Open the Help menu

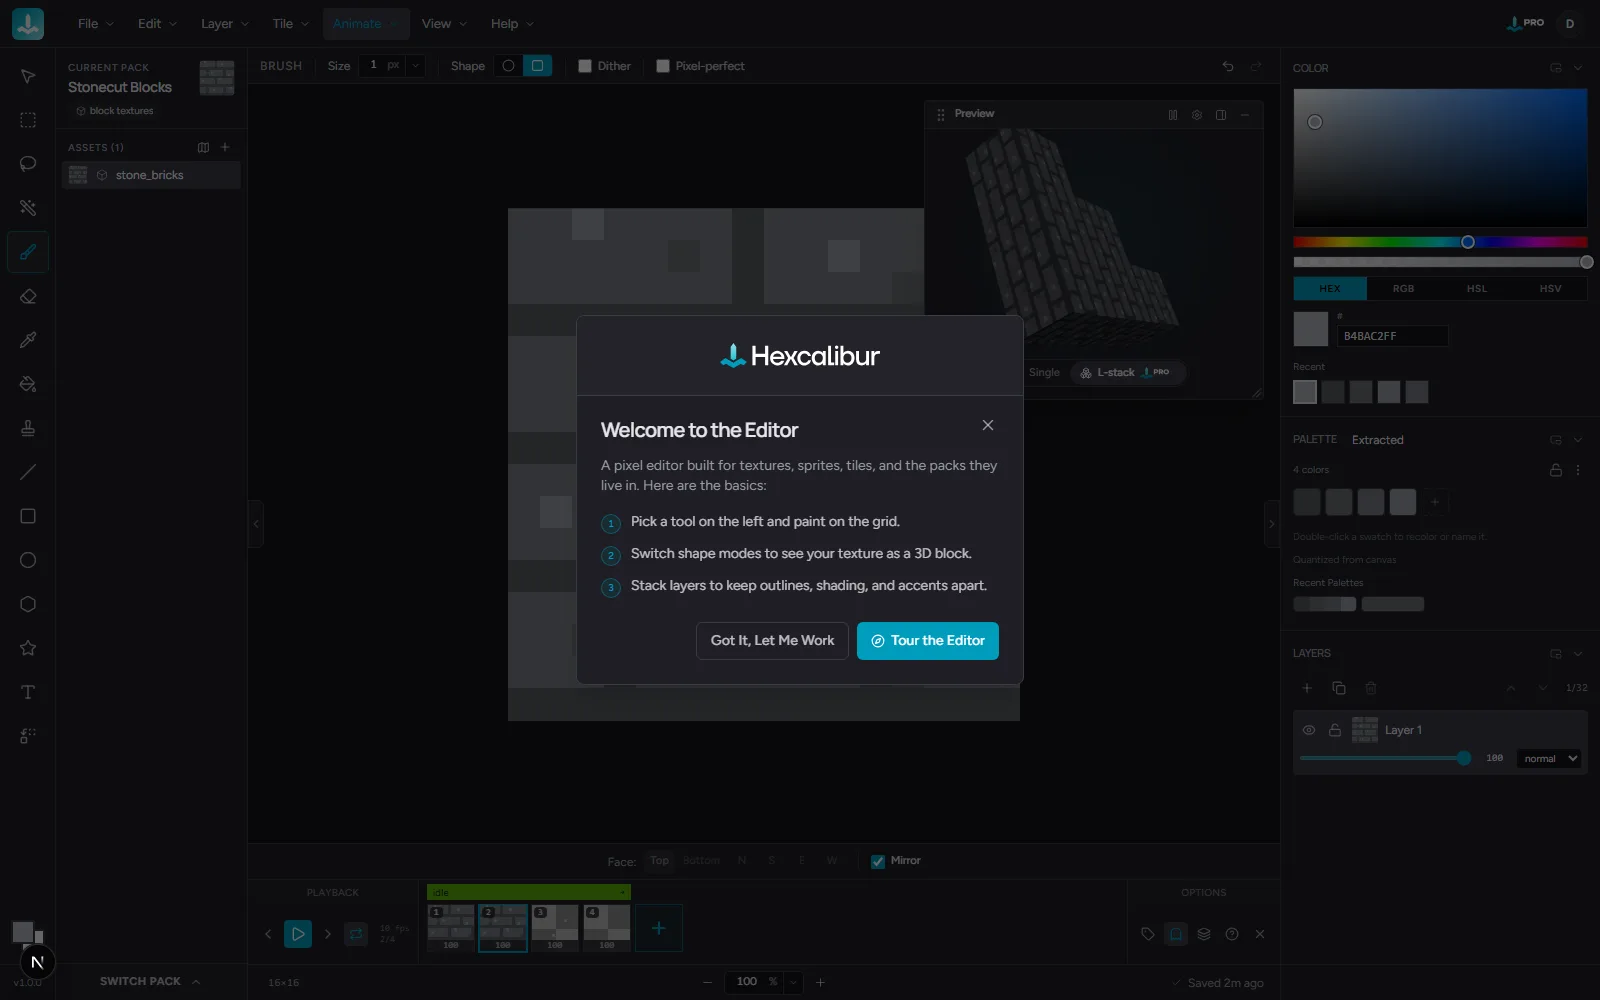[x=512, y=24]
